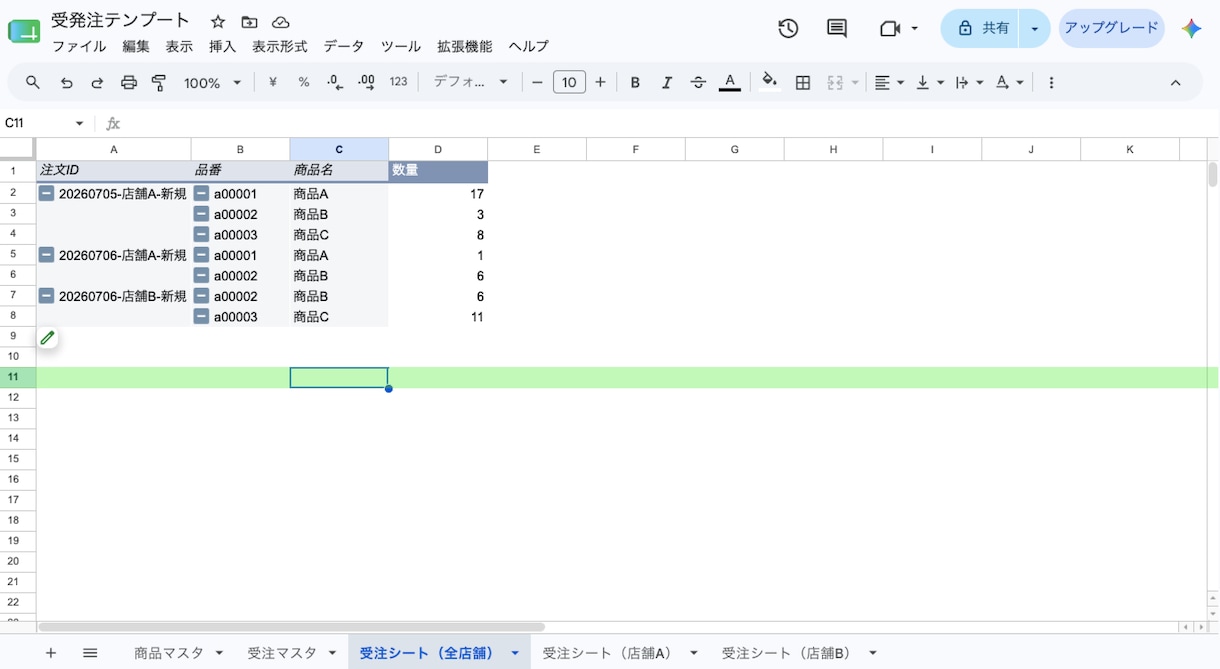Viewport: 1220px width, 669px height.
Task: Open the text color picker
Action: (x=730, y=82)
